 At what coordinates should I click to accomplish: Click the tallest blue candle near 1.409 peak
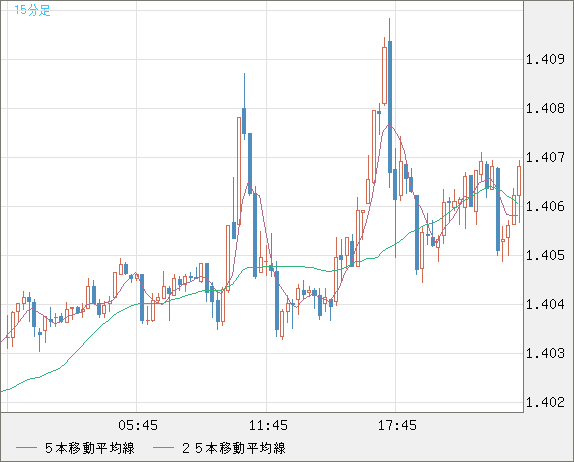click(390, 107)
